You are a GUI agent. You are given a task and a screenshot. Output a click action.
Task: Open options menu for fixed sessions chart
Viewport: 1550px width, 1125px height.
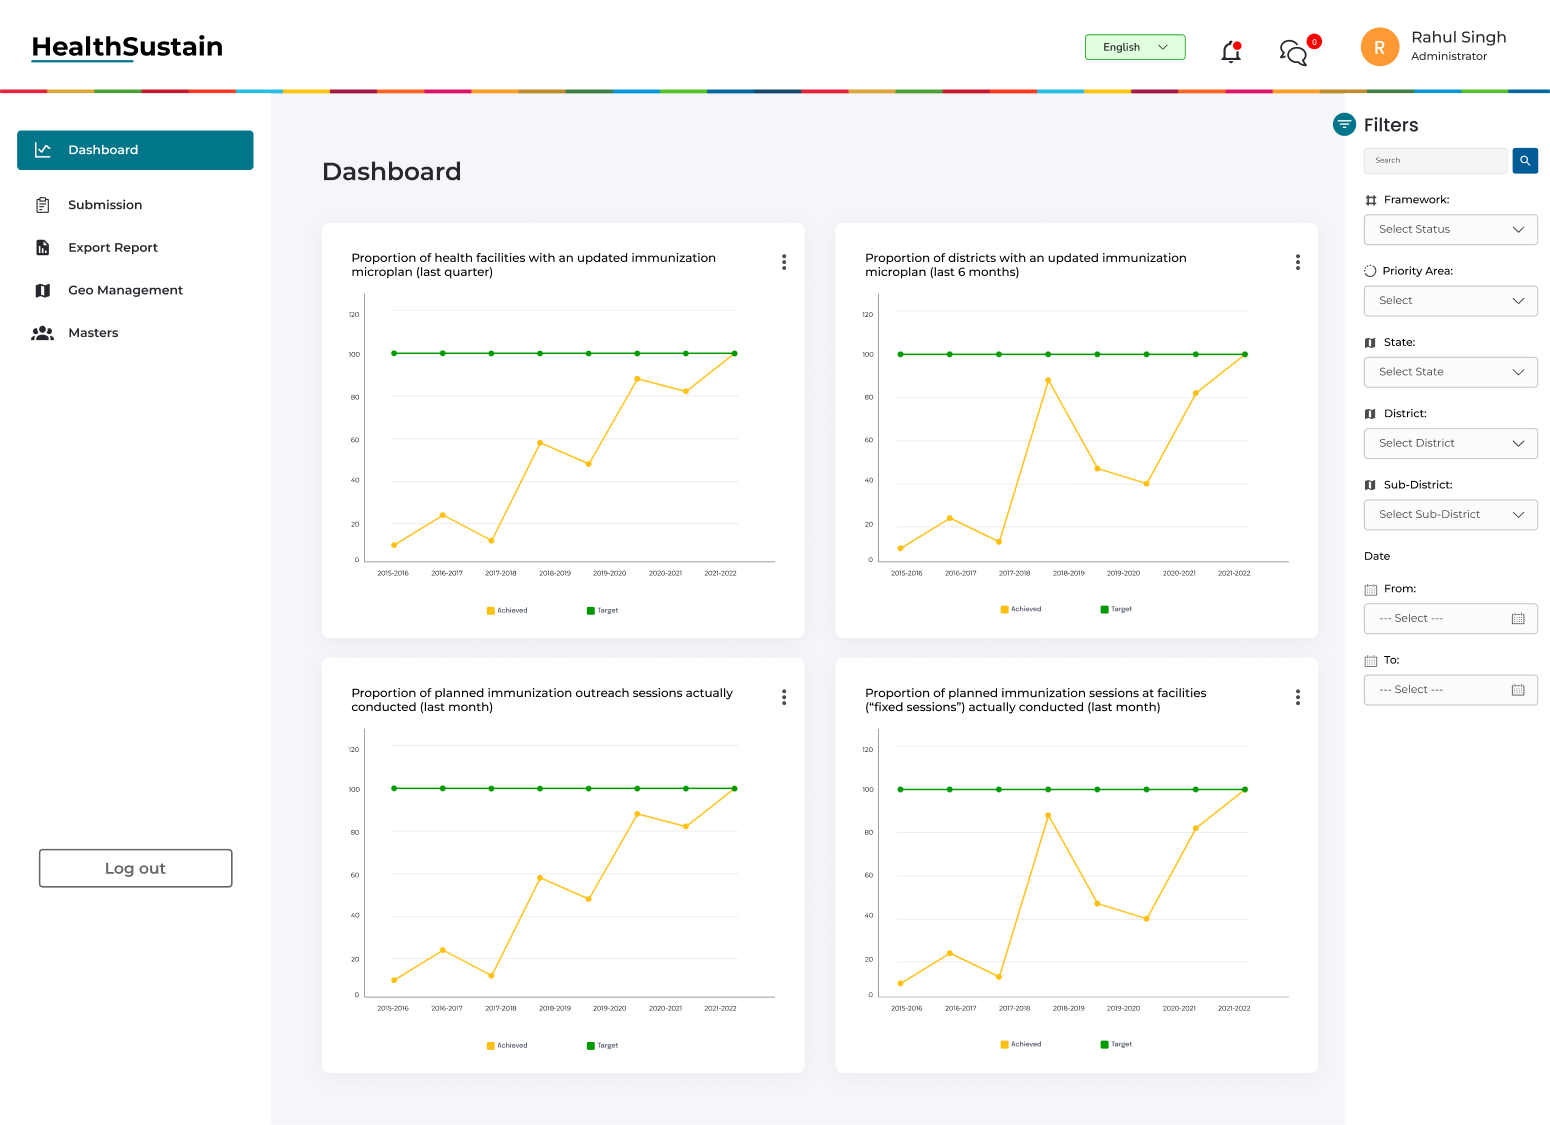(x=1298, y=697)
